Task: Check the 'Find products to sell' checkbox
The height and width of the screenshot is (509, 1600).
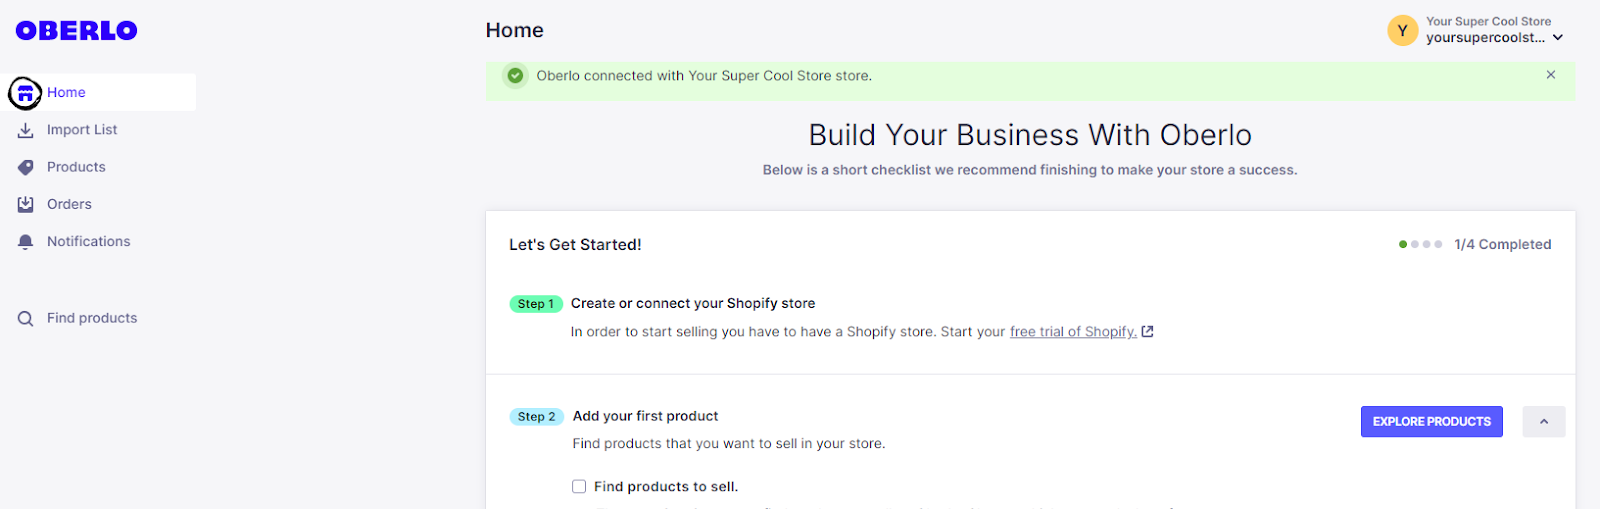Action: (x=579, y=487)
